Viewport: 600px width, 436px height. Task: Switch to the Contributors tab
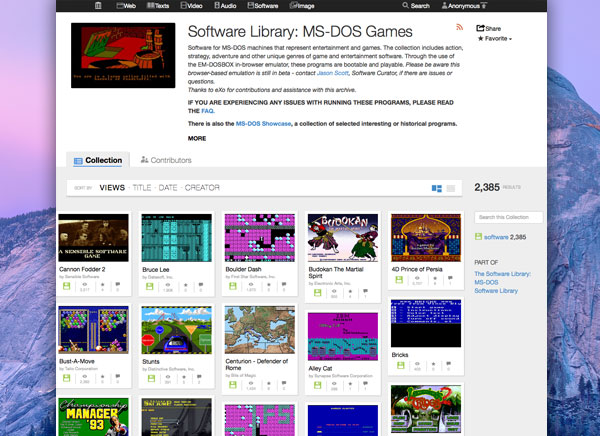tap(166, 160)
